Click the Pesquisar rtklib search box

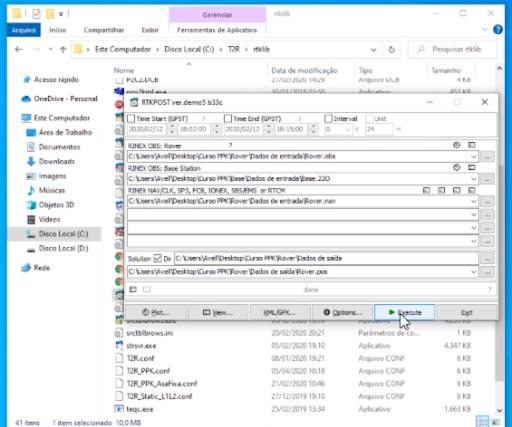(x=453, y=50)
